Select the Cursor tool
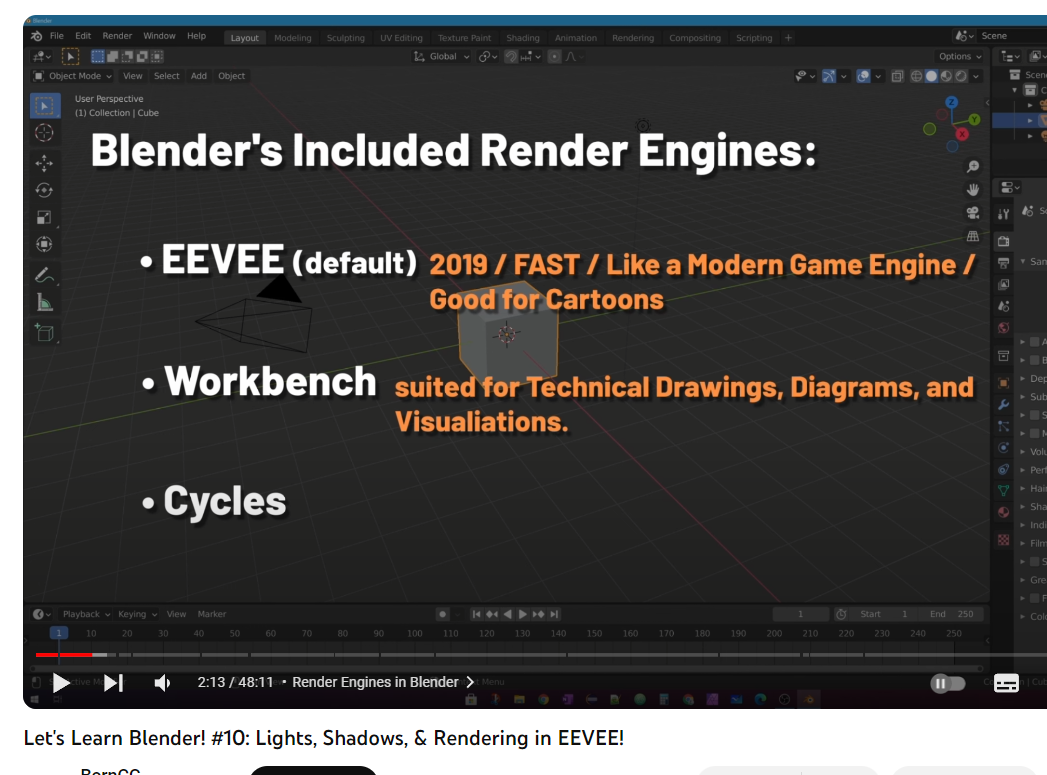Screen dimensions: 1047x775 (45, 133)
